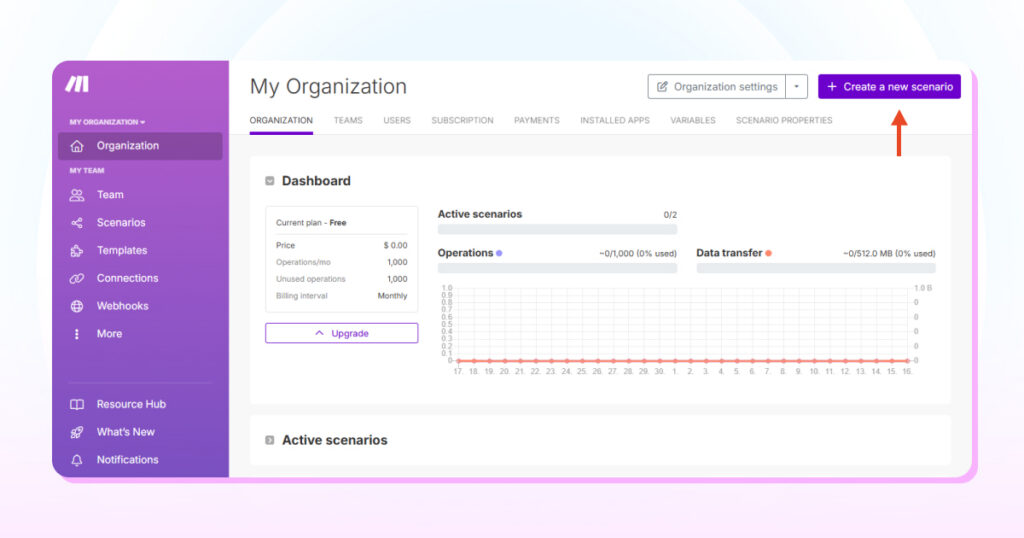This screenshot has width=1024, height=538.
Task: Click the Make logo in the sidebar
Action: [77, 84]
